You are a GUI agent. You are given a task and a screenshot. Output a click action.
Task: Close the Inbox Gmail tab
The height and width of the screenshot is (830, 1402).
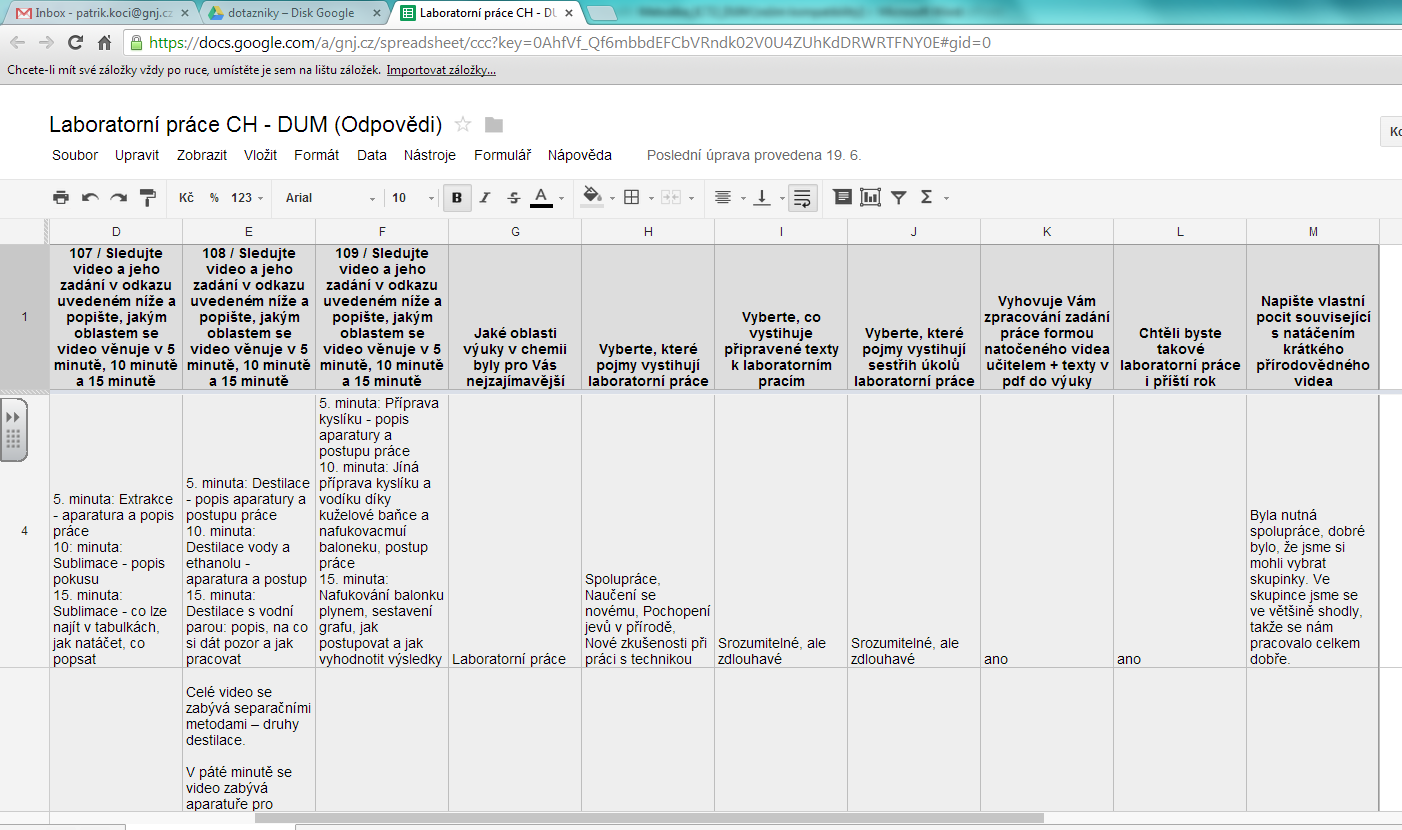coord(185,13)
